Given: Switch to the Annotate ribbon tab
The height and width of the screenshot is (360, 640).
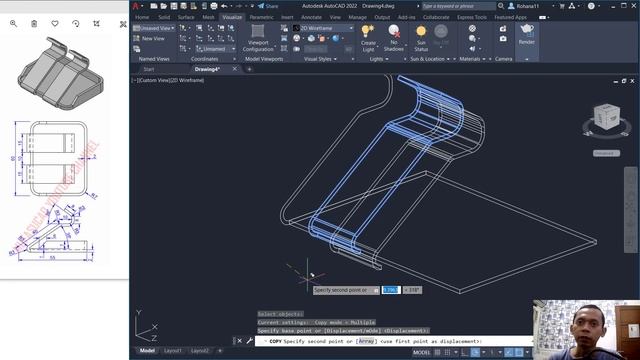Looking at the screenshot, I should [311, 17].
